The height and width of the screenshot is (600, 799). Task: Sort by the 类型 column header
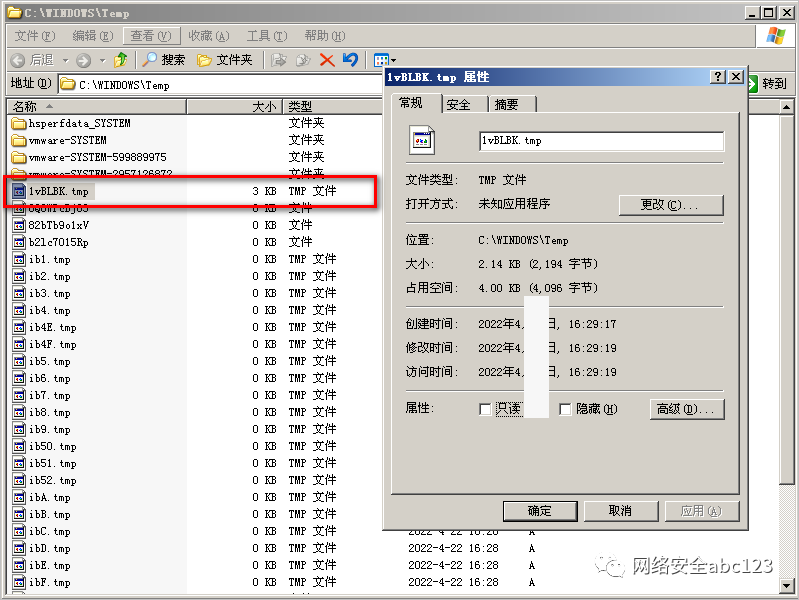tap(332, 107)
